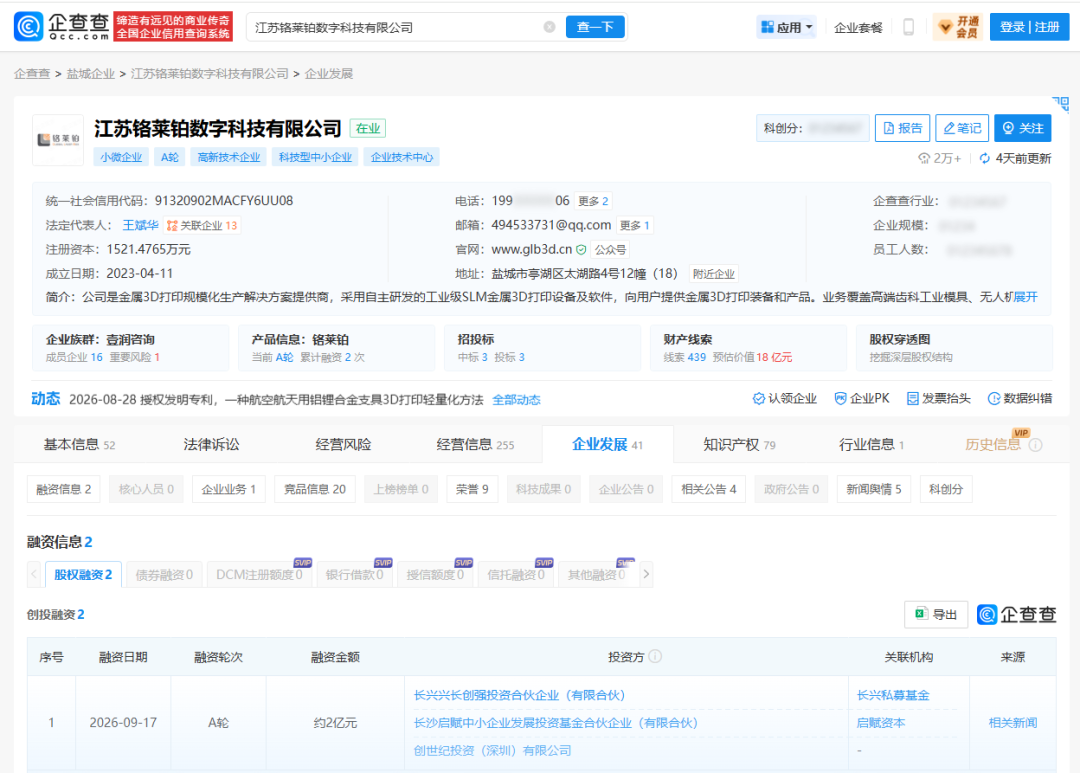Switch to the 经营信息 tab
Viewport: 1080px width, 773px height.
[475, 444]
